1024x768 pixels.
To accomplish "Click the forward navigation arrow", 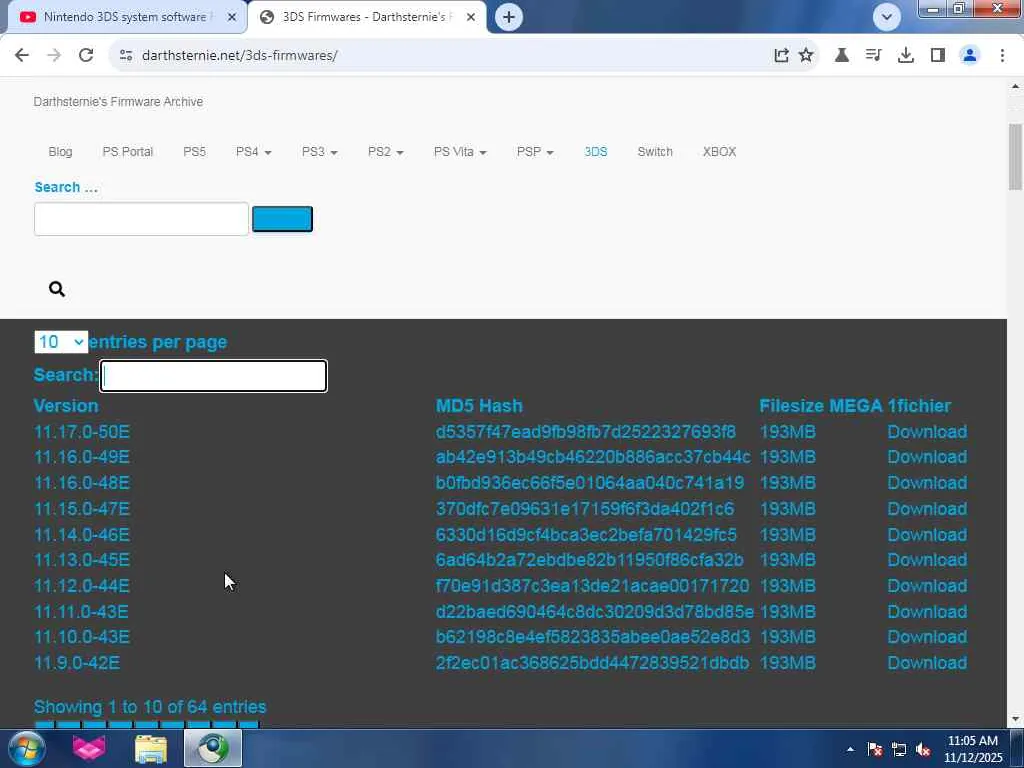I will pos(54,55).
